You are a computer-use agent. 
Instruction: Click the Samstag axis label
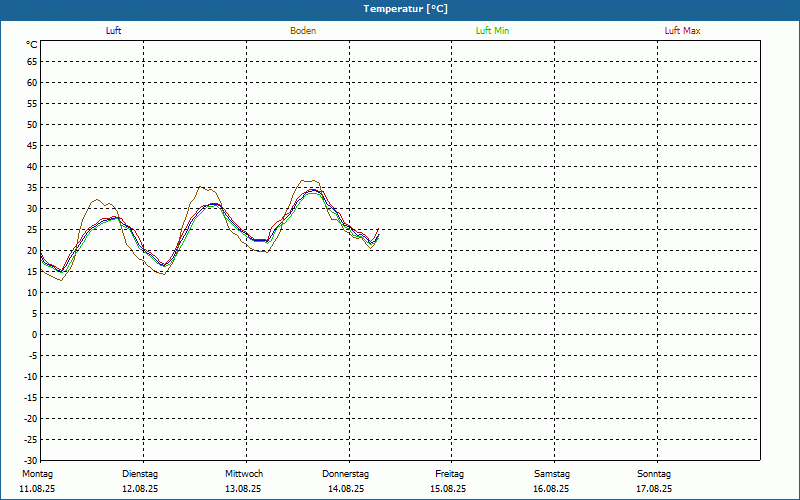pyautogui.click(x=552, y=474)
